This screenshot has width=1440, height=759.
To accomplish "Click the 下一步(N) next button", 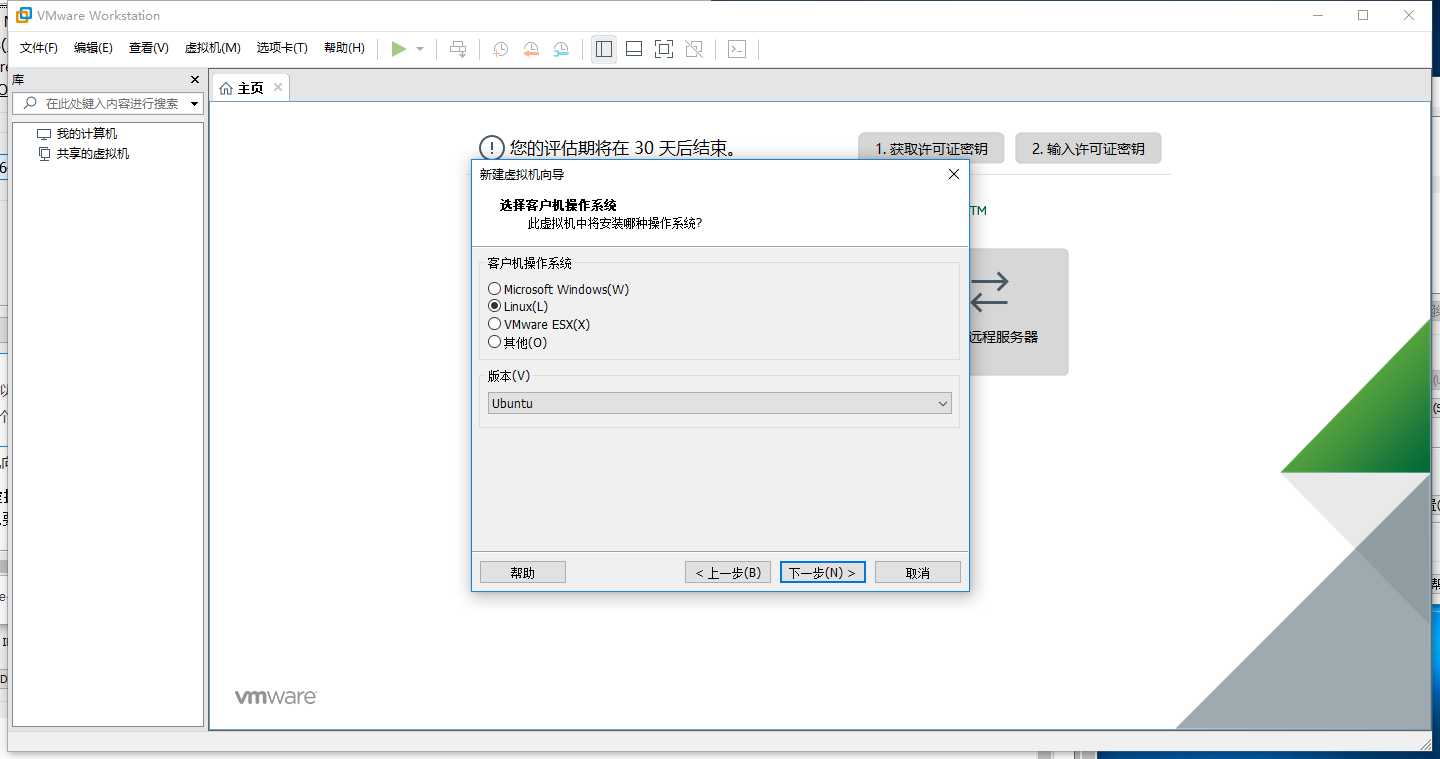I will coord(822,572).
